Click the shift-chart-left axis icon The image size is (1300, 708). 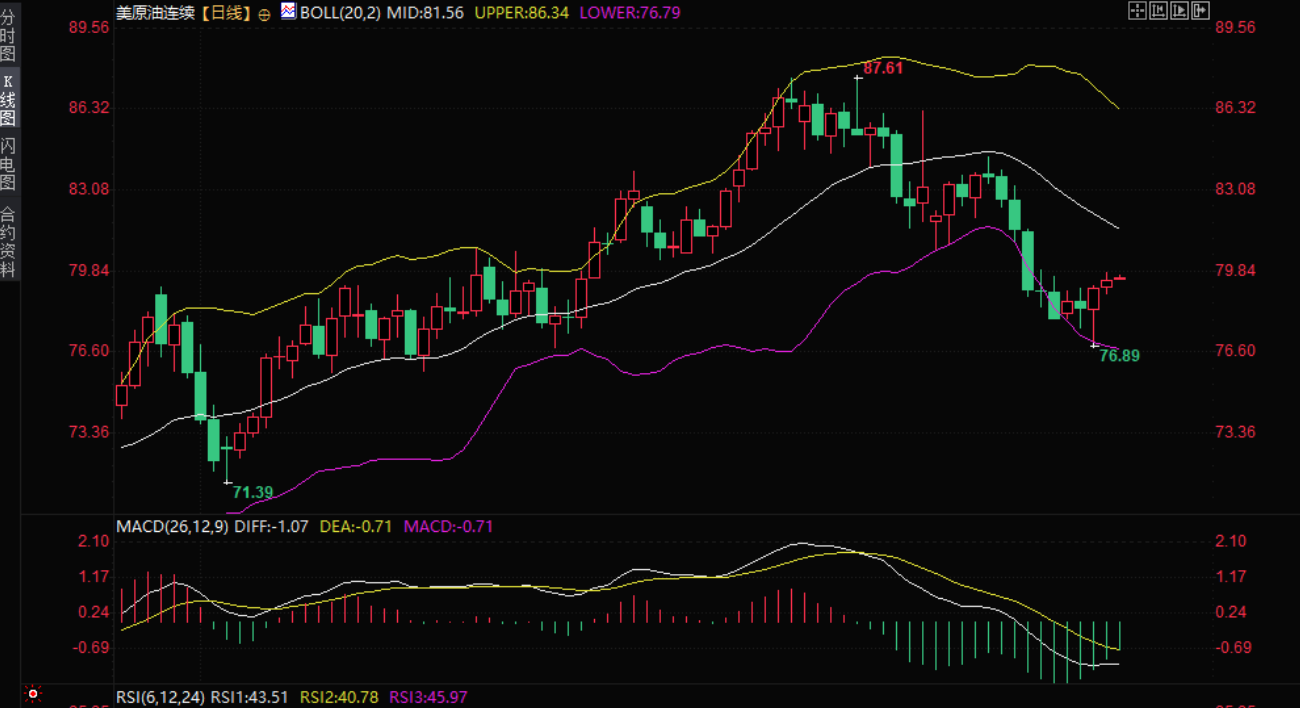[x=1158, y=10]
